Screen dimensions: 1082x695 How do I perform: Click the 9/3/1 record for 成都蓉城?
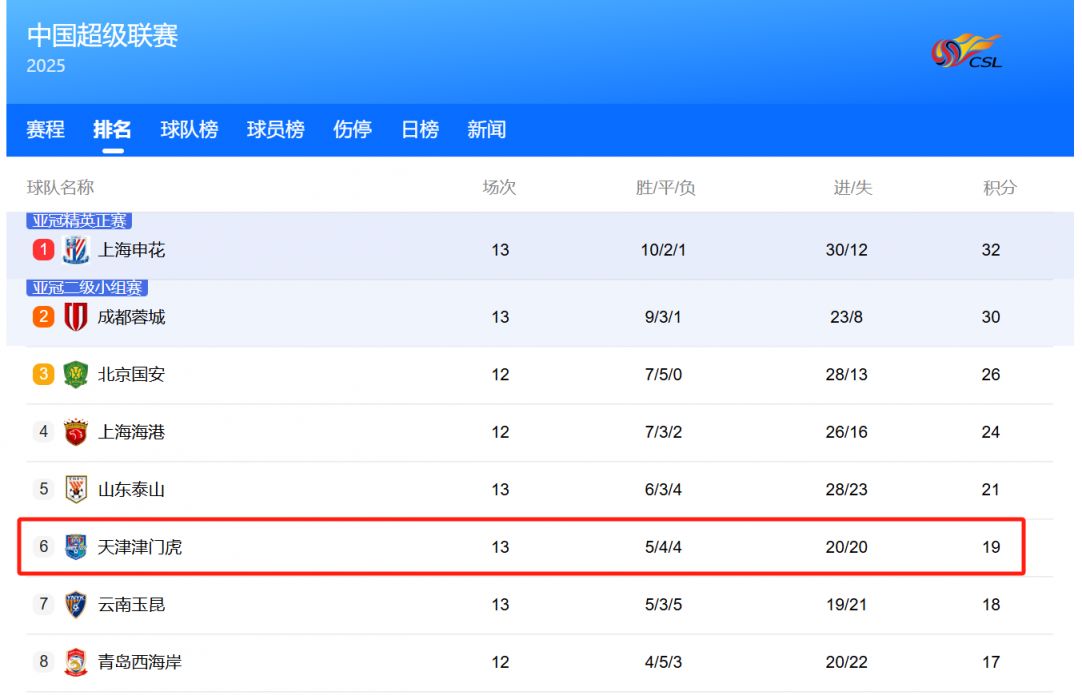pos(663,317)
